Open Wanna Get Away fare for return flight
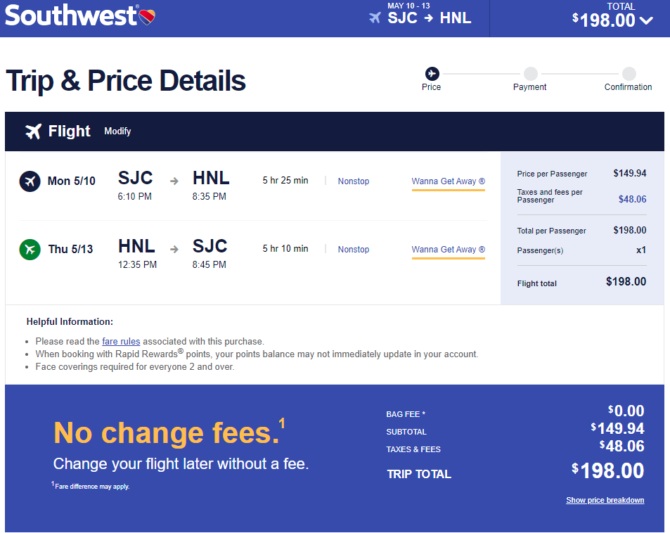Viewport: 670px width, 533px height. pos(448,249)
